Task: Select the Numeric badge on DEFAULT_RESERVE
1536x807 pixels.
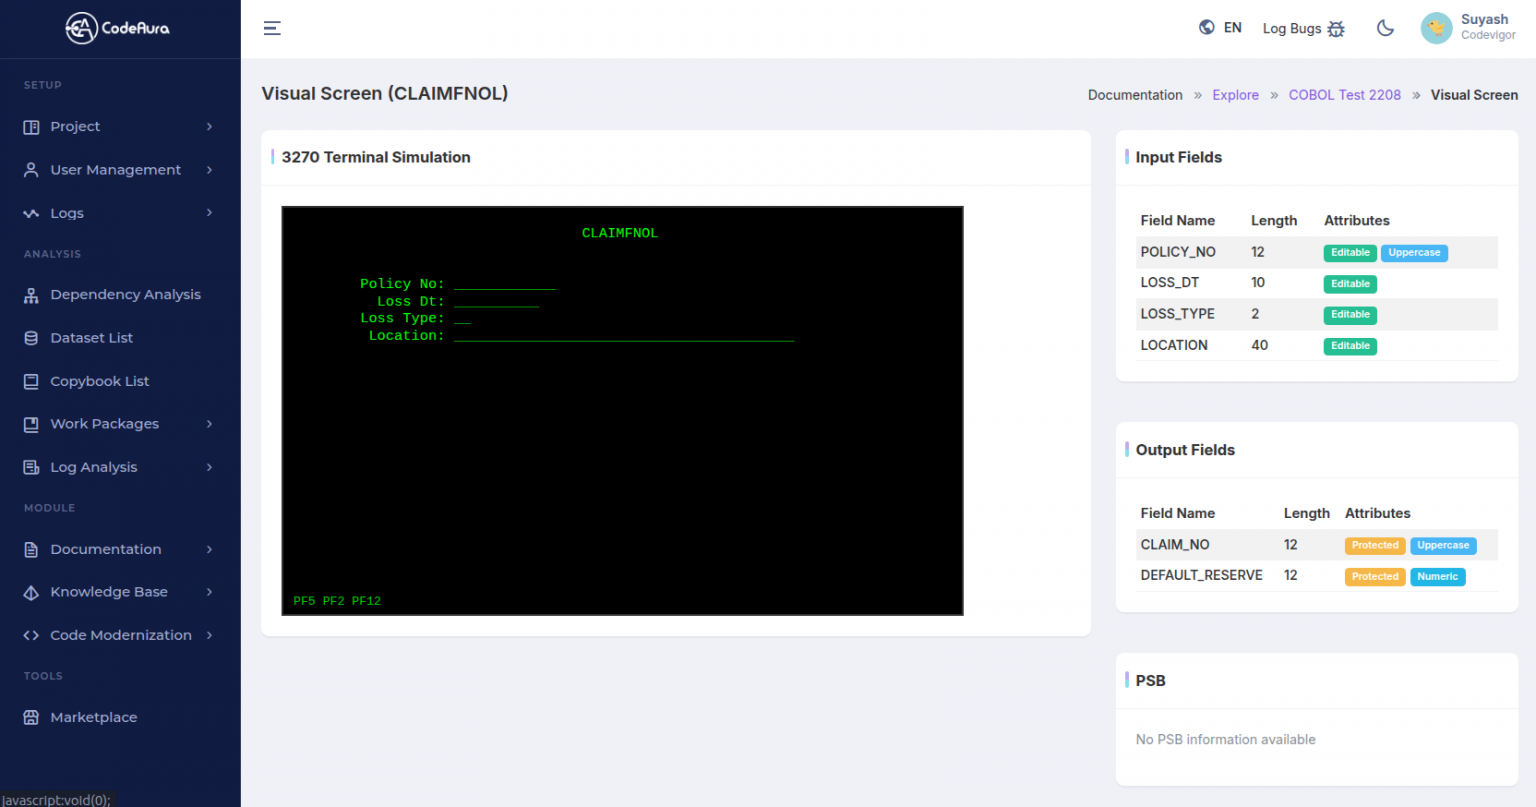Action: pos(1437,576)
